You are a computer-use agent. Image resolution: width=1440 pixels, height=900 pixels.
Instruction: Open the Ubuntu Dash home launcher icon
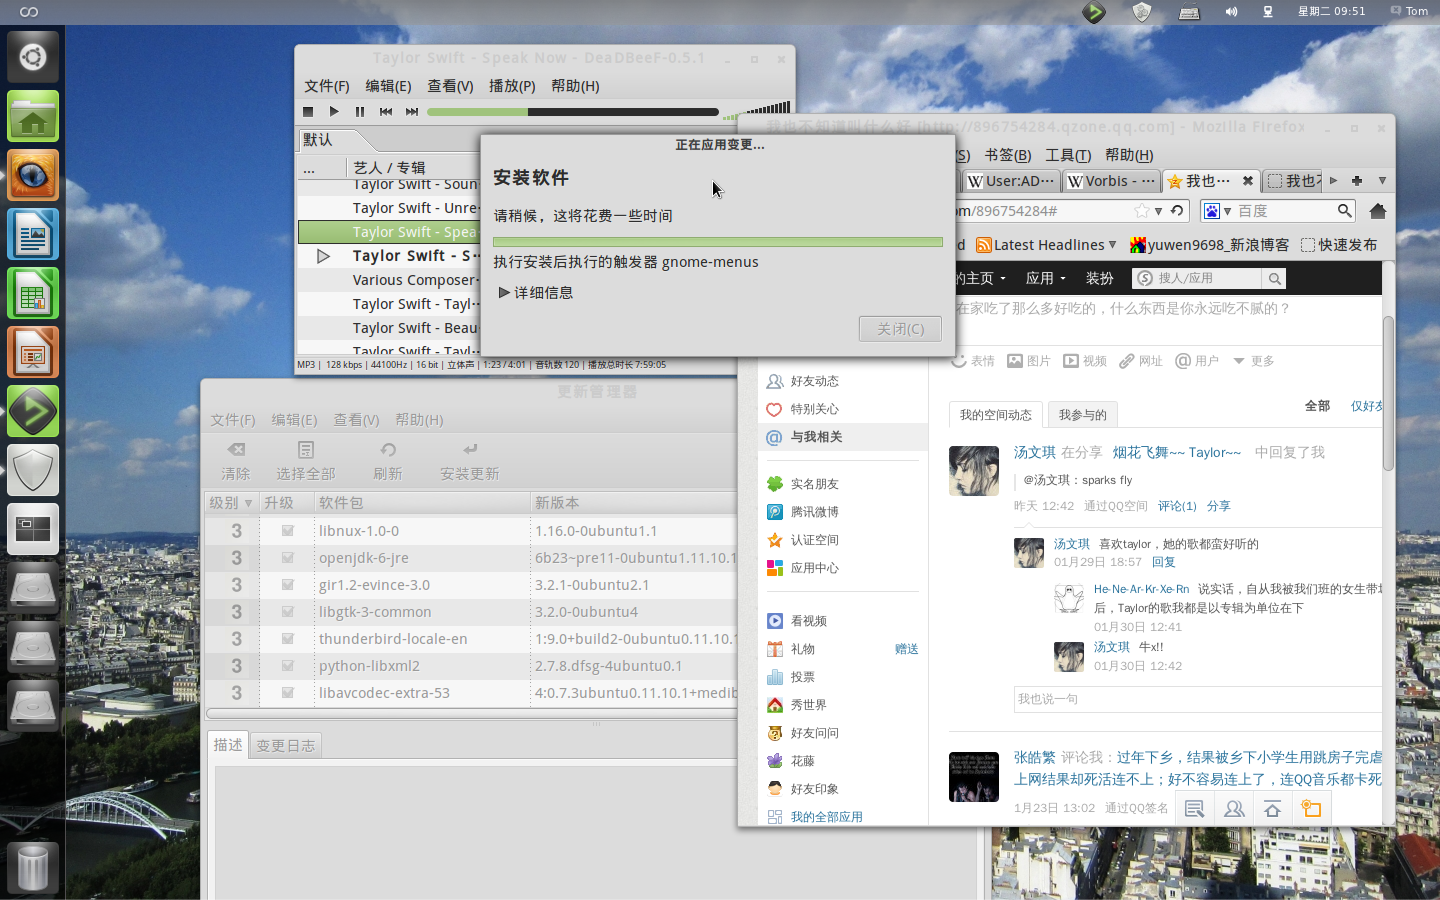[33, 57]
